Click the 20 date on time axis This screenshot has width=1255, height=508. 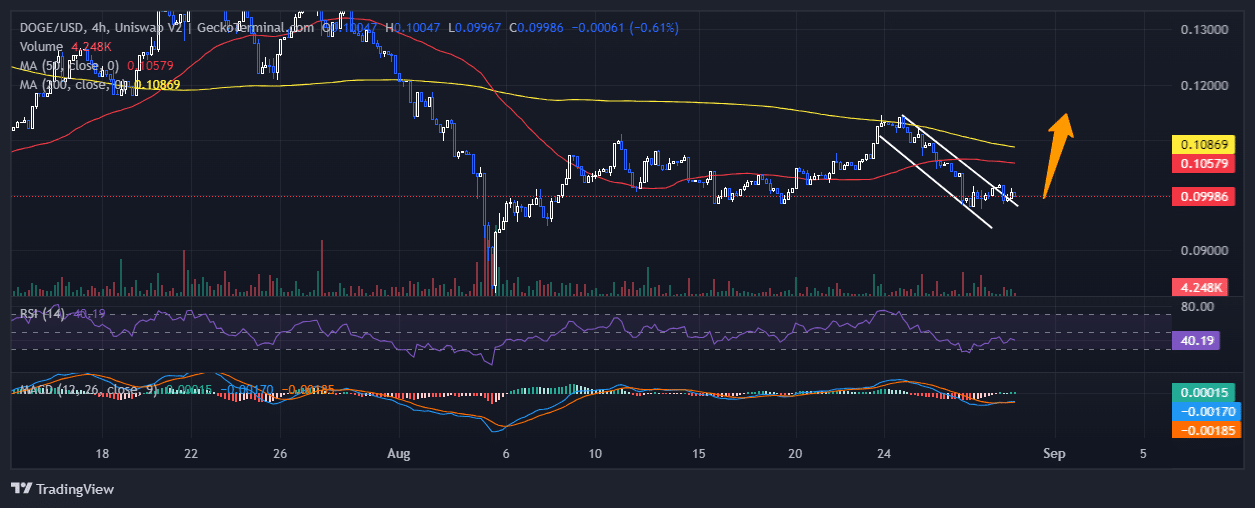tap(796, 453)
